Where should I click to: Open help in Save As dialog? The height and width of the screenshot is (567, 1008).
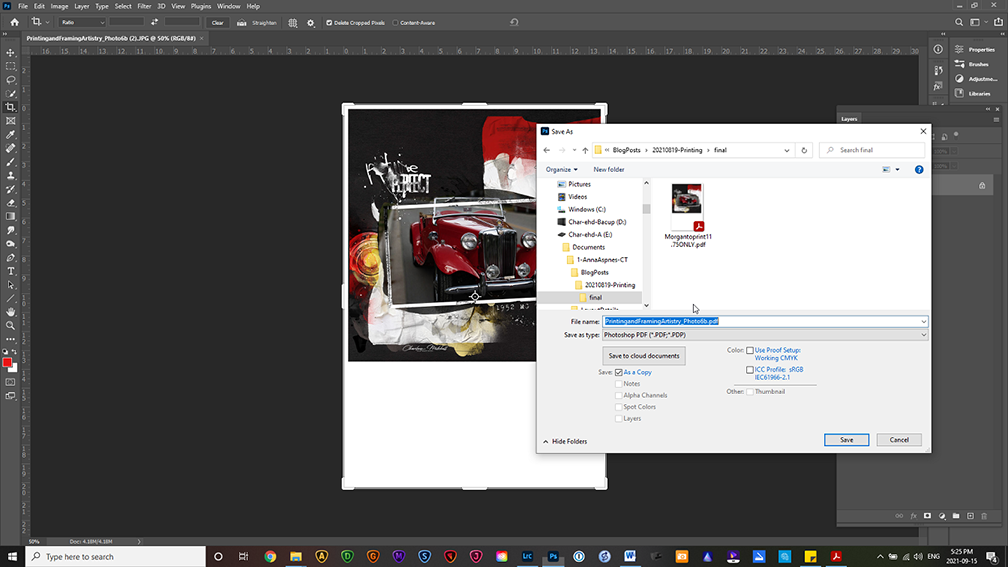coord(919,170)
